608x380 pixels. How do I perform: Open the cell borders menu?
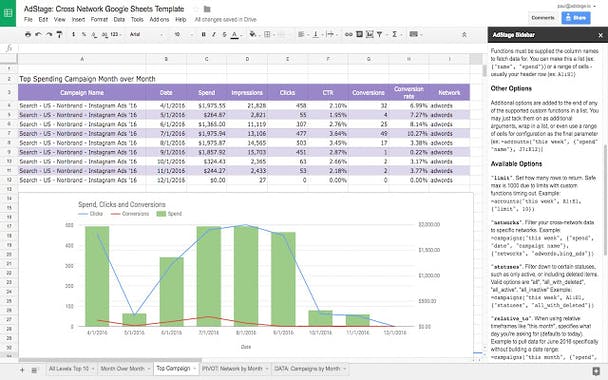(268, 35)
